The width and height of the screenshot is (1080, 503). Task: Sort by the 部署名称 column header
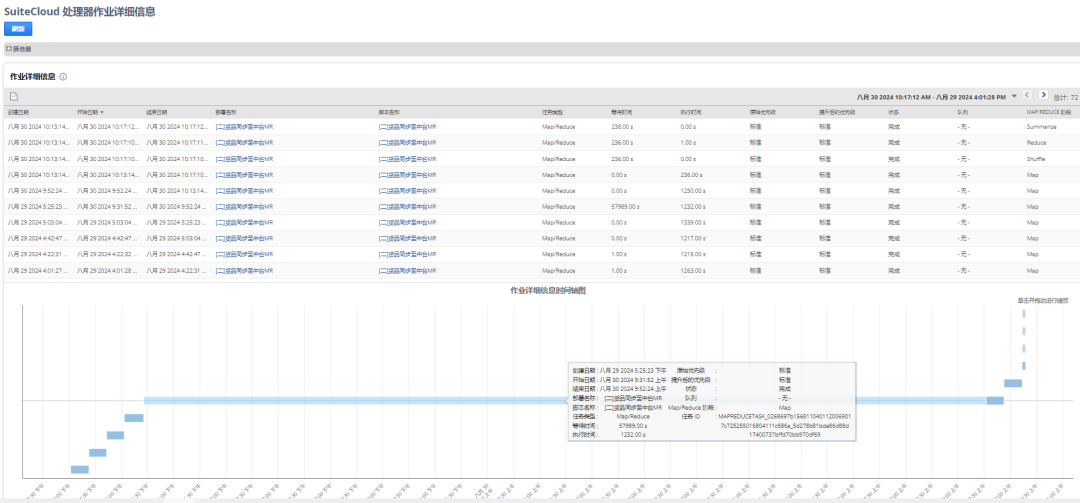[x=226, y=112]
